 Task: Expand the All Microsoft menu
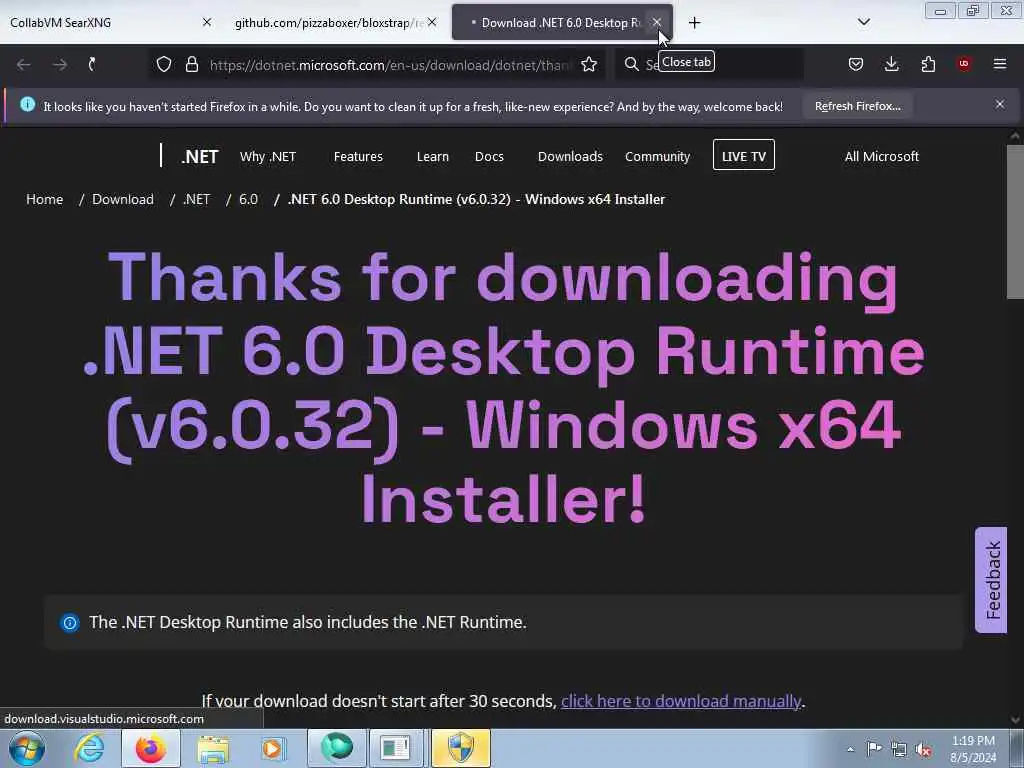(x=882, y=157)
